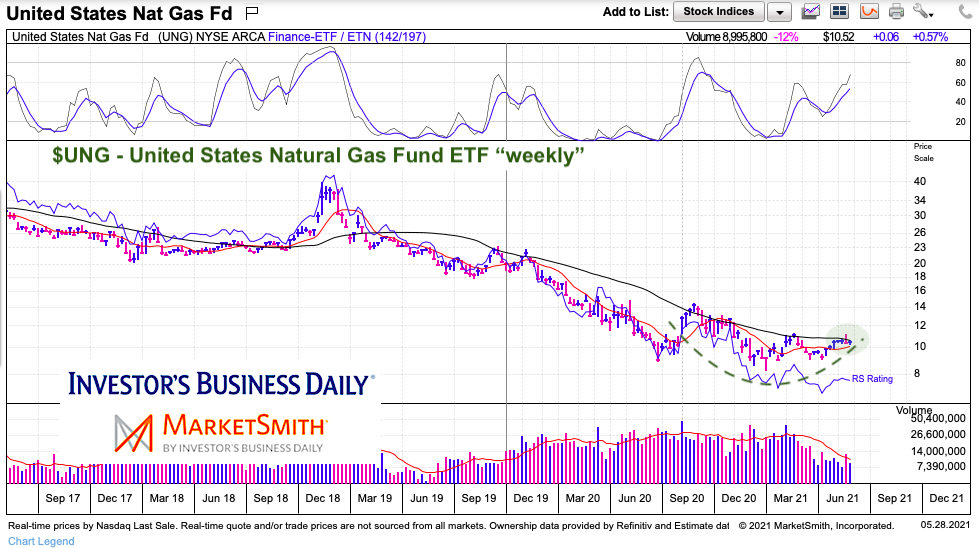Select the Mar 21 date axis label
The height and width of the screenshot is (548, 979).
pyautogui.click(x=790, y=498)
